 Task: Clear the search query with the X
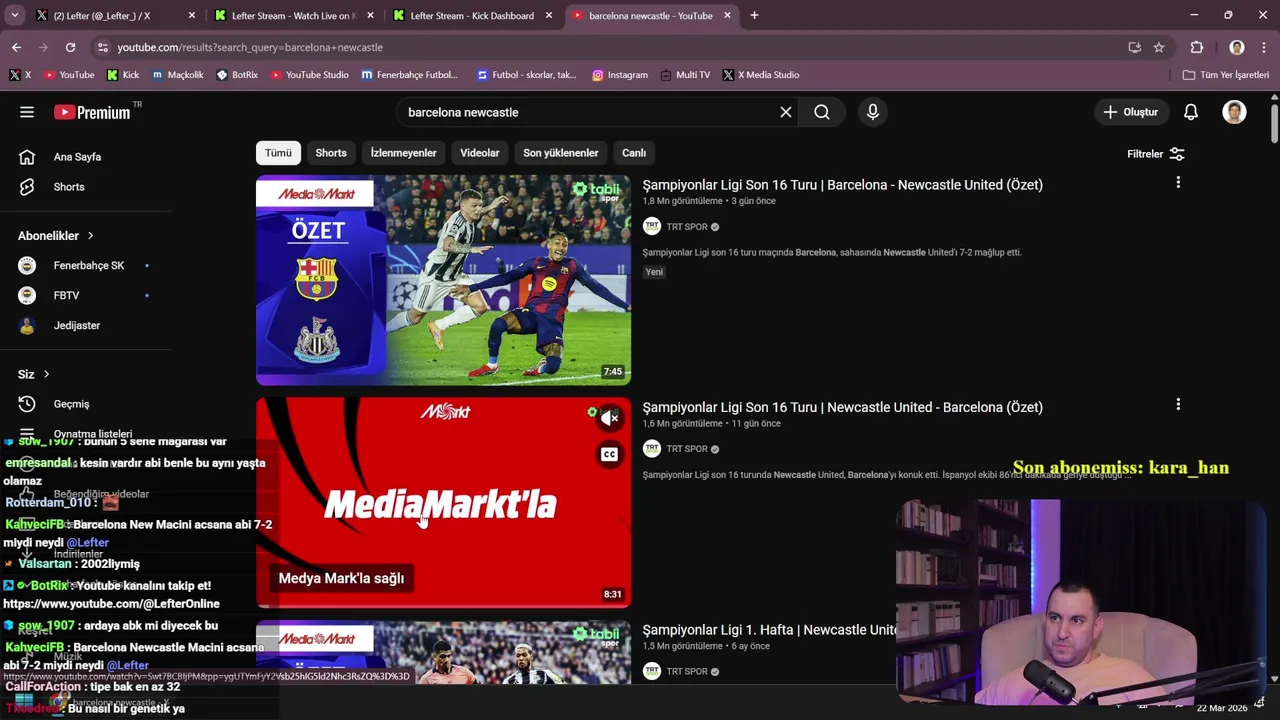click(x=786, y=112)
